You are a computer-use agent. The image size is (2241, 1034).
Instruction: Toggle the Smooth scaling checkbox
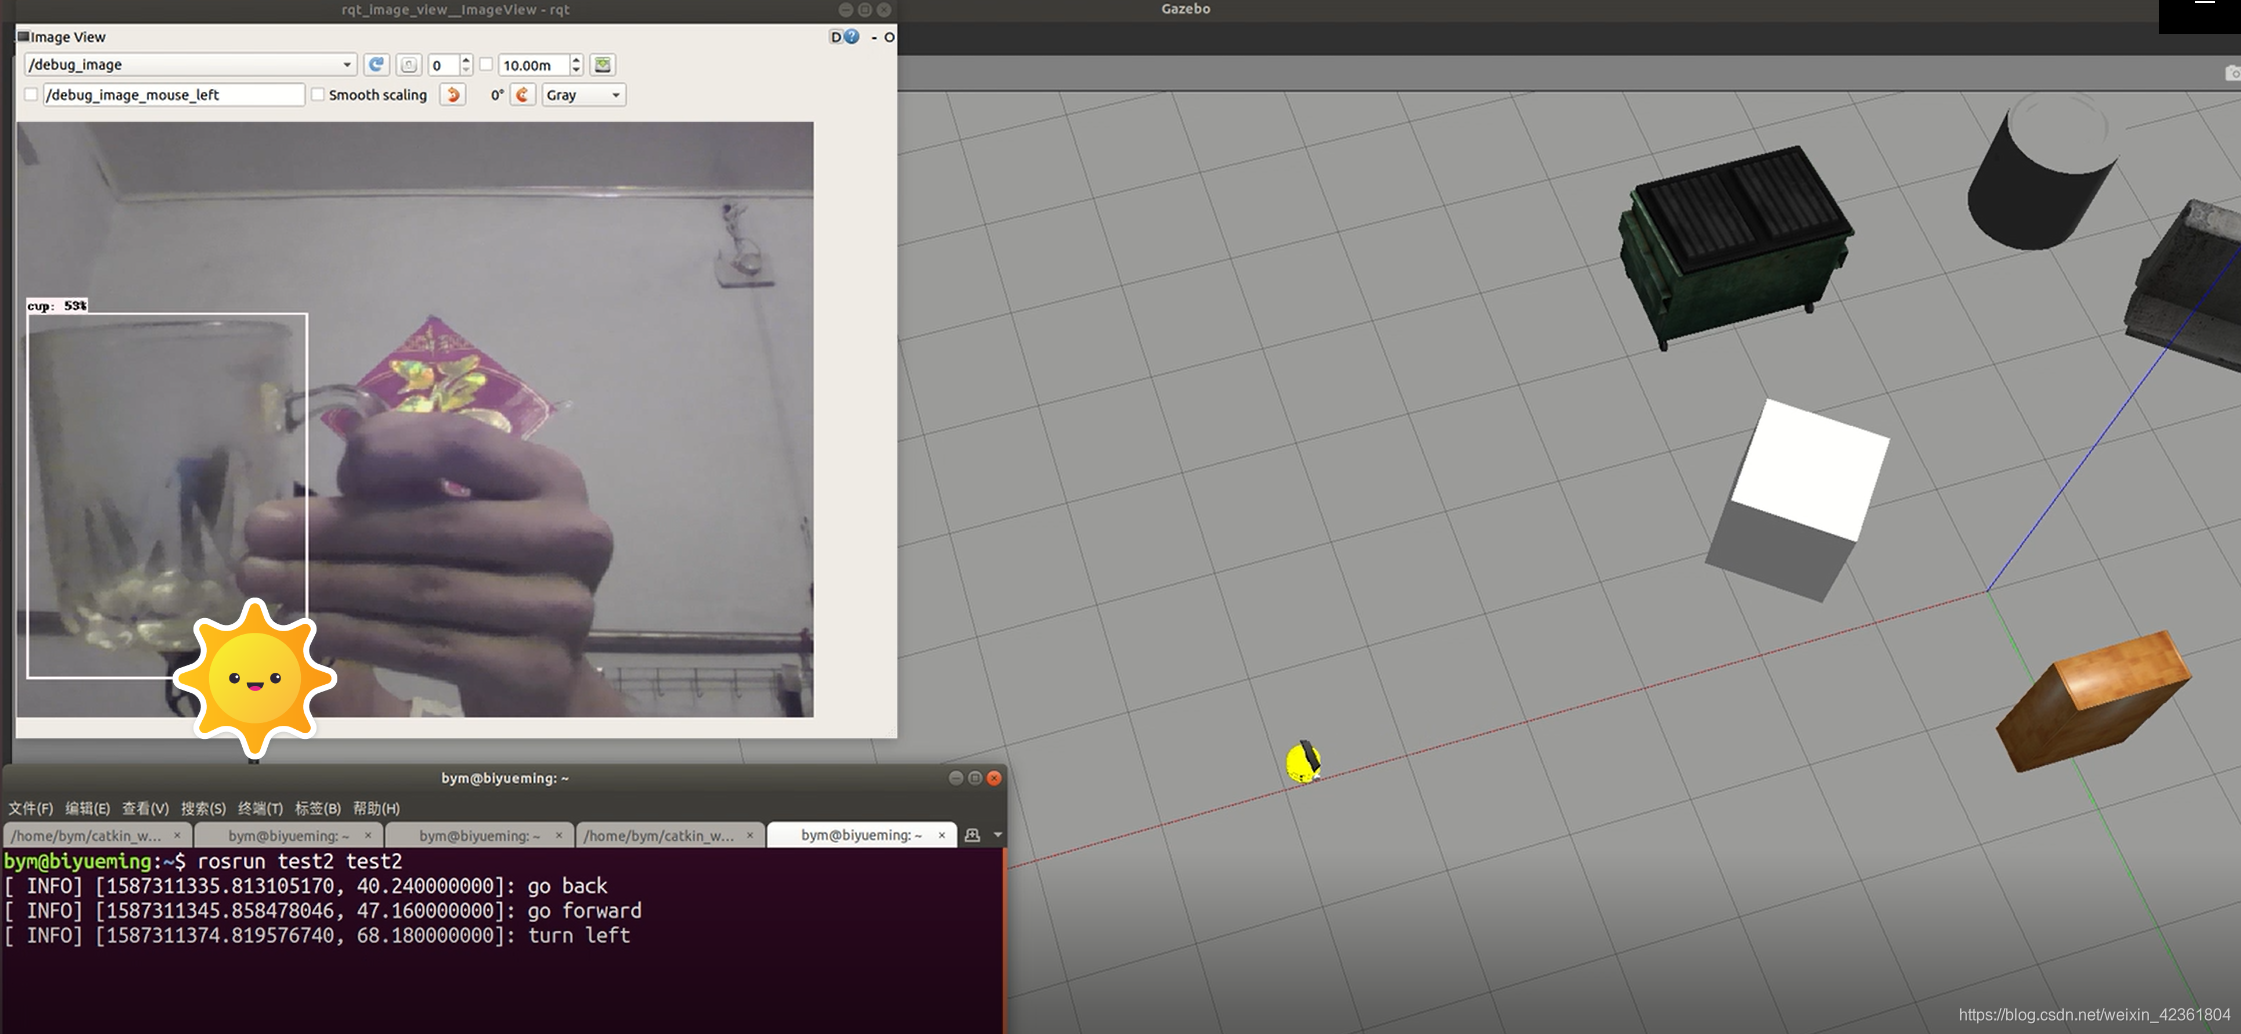[318, 95]
